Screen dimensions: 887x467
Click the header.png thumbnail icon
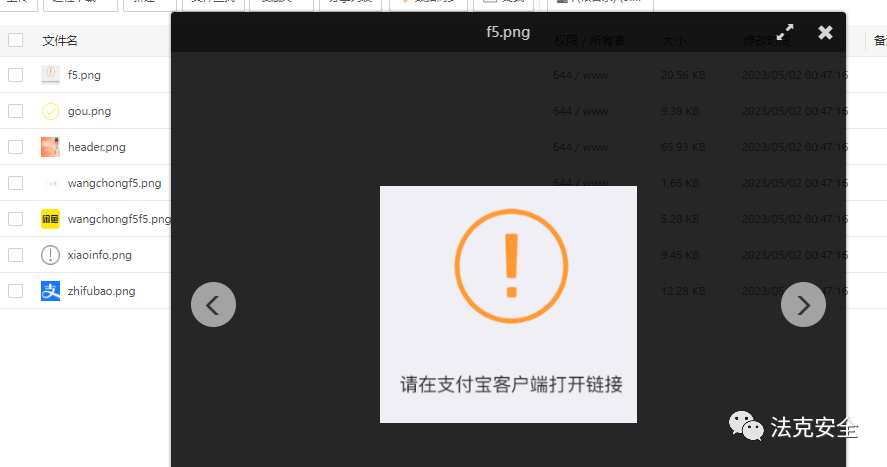point(50,147)
